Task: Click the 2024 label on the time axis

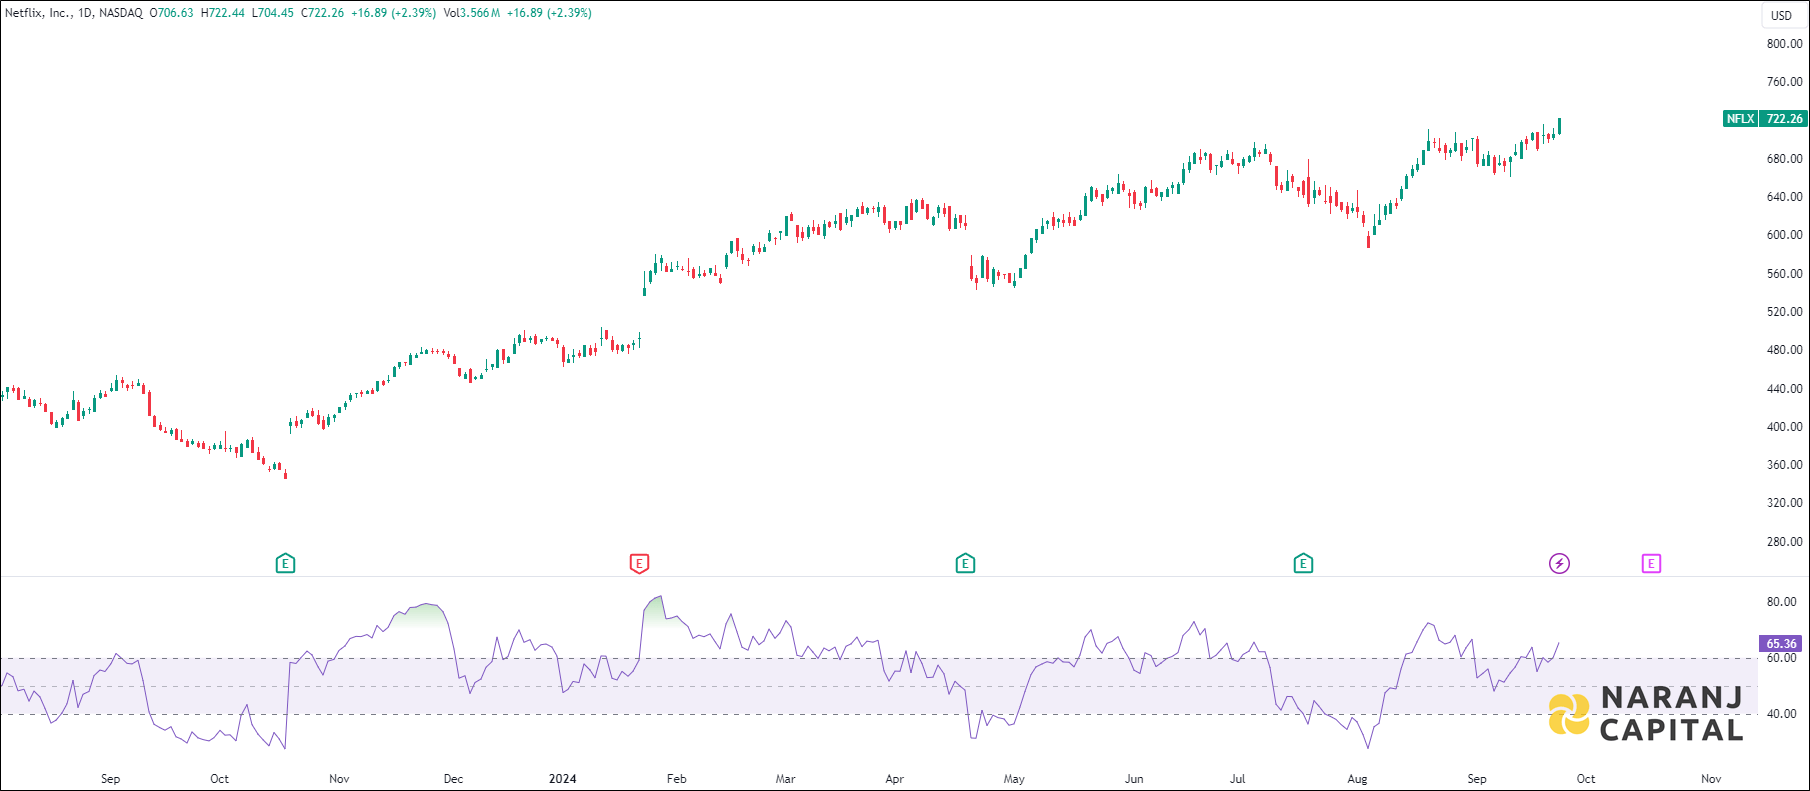Action: pos(563,779)
